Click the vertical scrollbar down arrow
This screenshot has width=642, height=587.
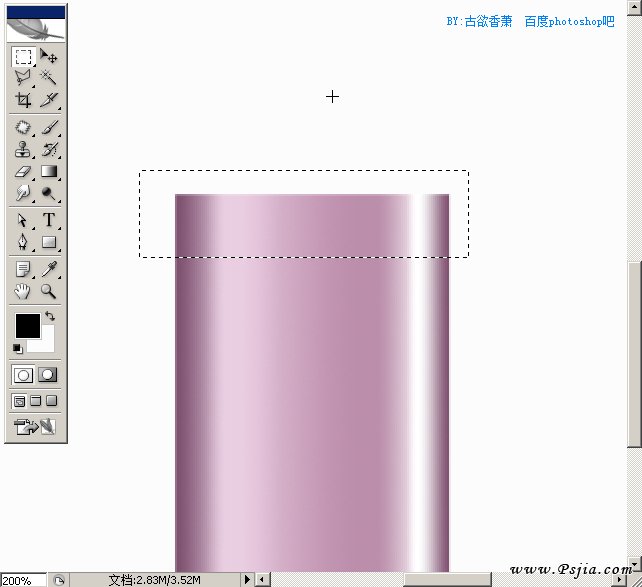point(634,565)
